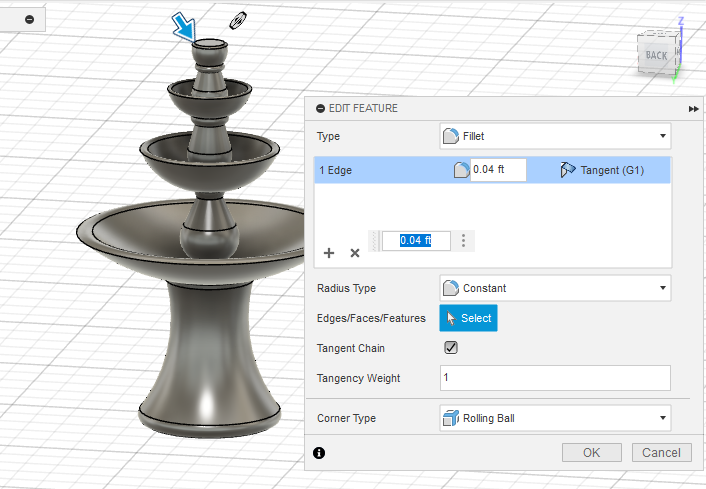Click the info icon at dialog bottom
The height and width of the screenshot is (489, 706).
pyautogui.click(x=319, y=453)
